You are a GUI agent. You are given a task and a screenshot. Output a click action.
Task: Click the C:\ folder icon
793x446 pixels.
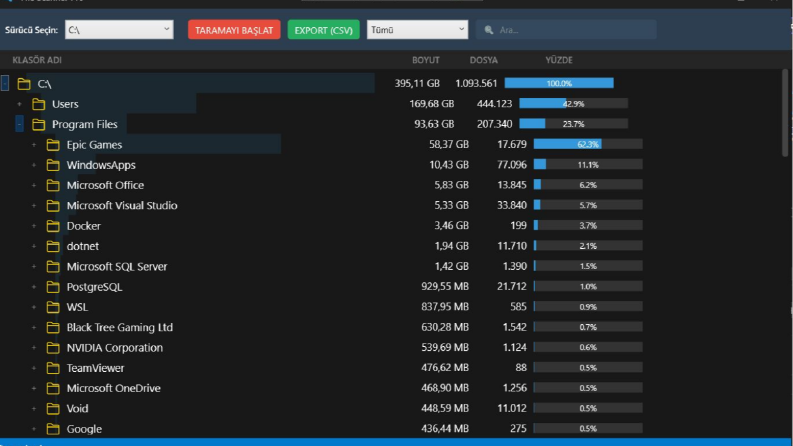(24, 83)
